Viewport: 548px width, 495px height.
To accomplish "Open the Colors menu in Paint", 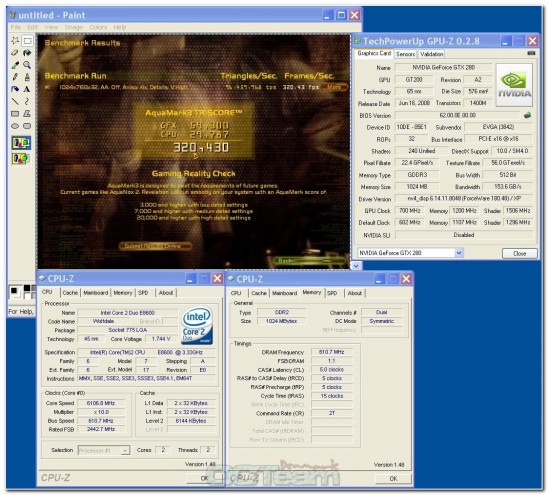I will 98,27.
